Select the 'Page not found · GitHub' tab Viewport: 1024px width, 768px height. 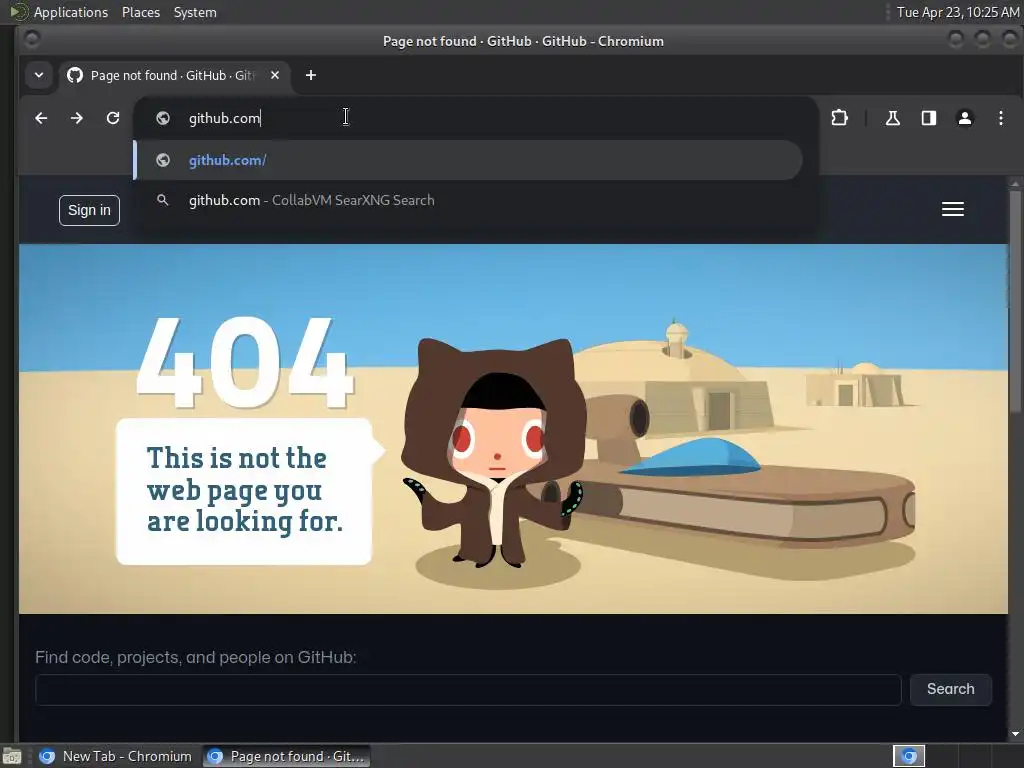(x=174, y=75)
